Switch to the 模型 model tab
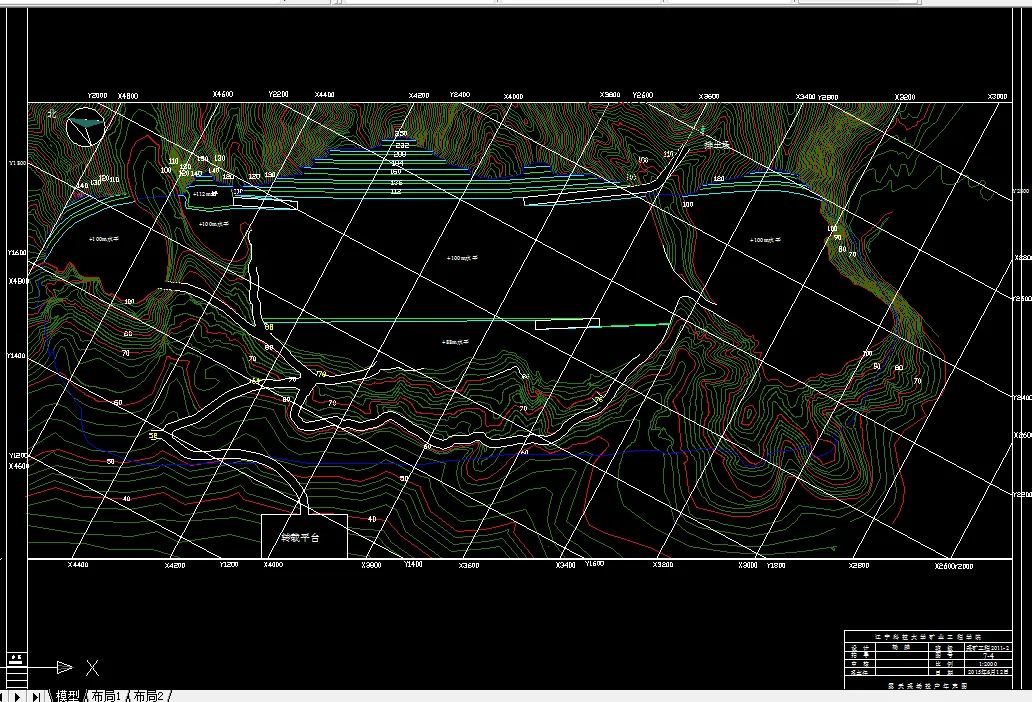This screenshot has width=1032, height=702. pos(67,695)
